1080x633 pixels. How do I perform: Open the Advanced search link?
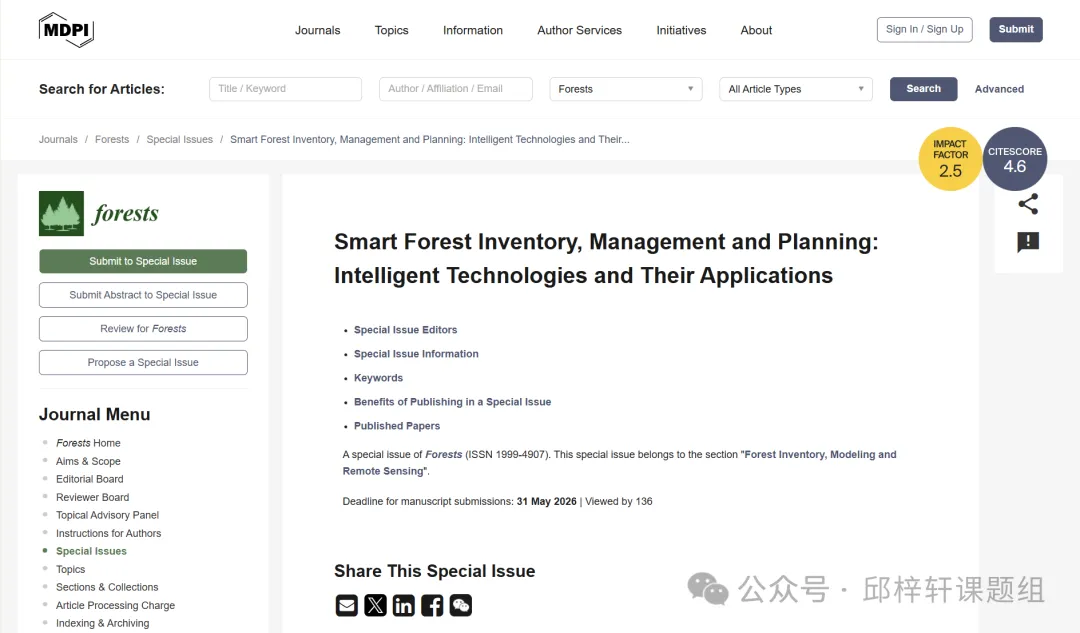point(999,89)
